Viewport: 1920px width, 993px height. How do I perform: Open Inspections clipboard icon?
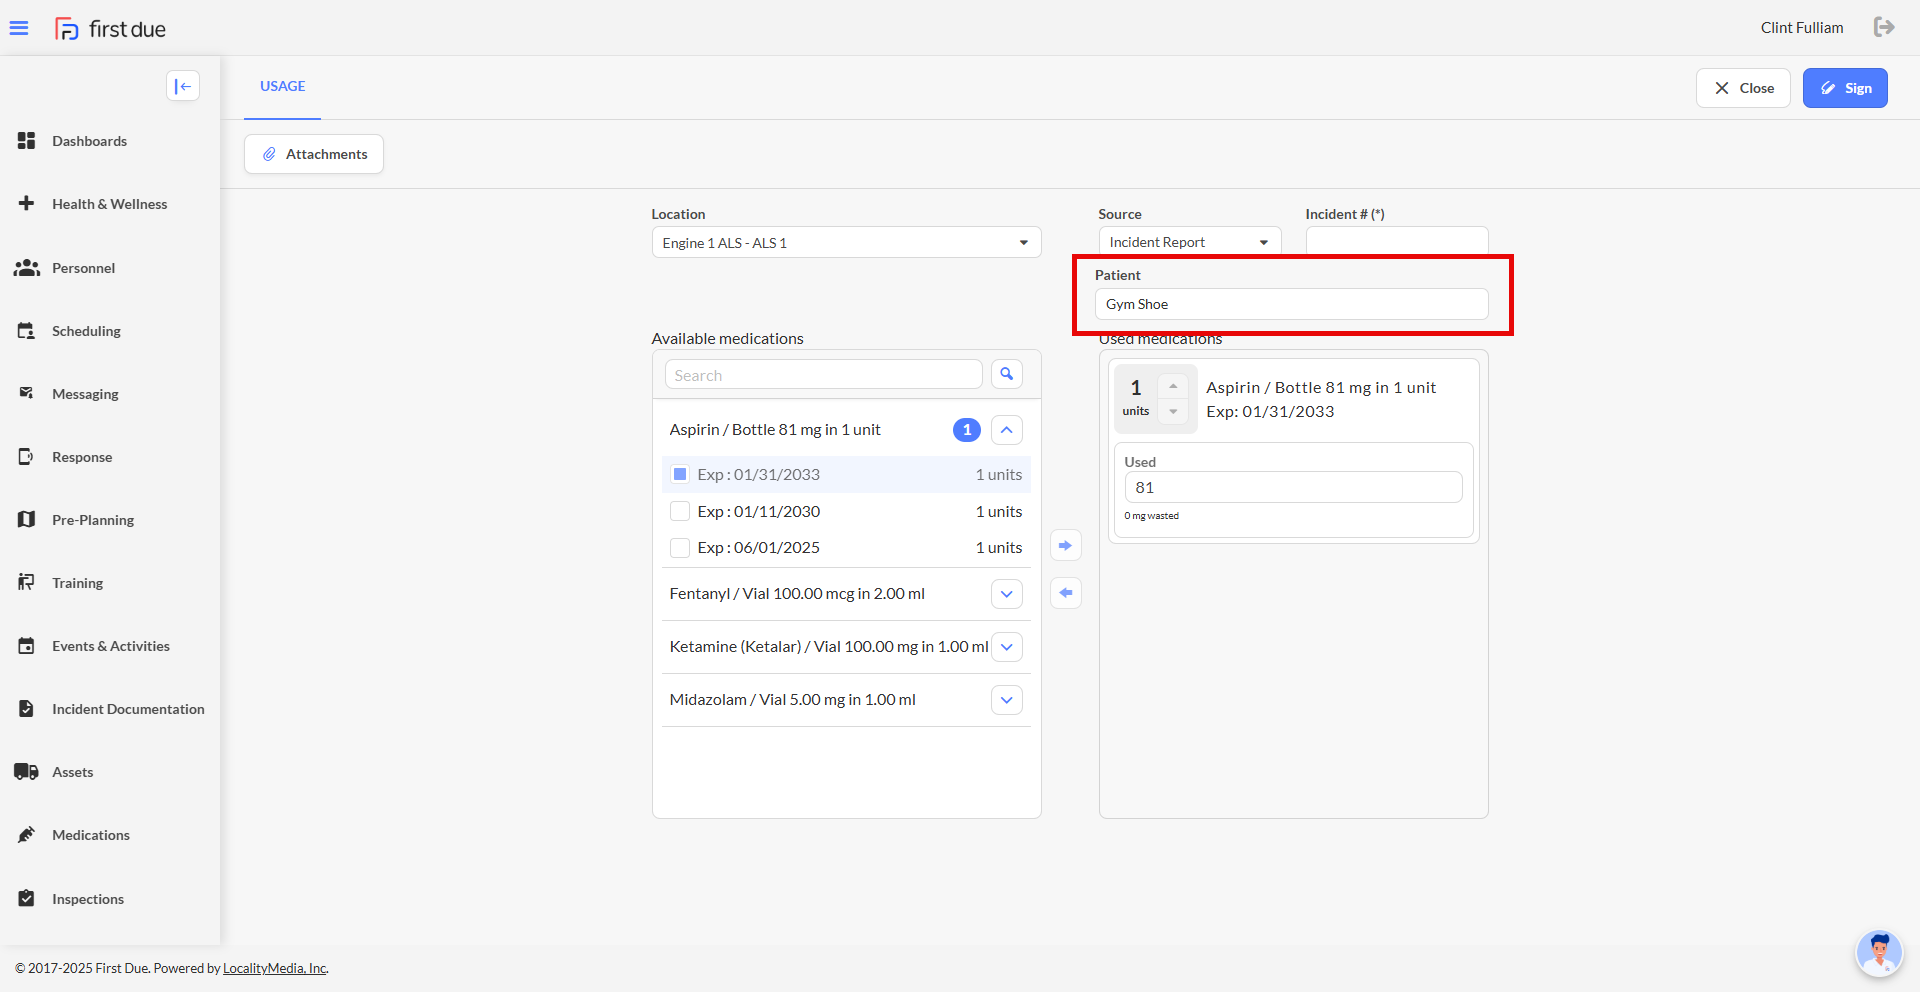click(27, 899)
